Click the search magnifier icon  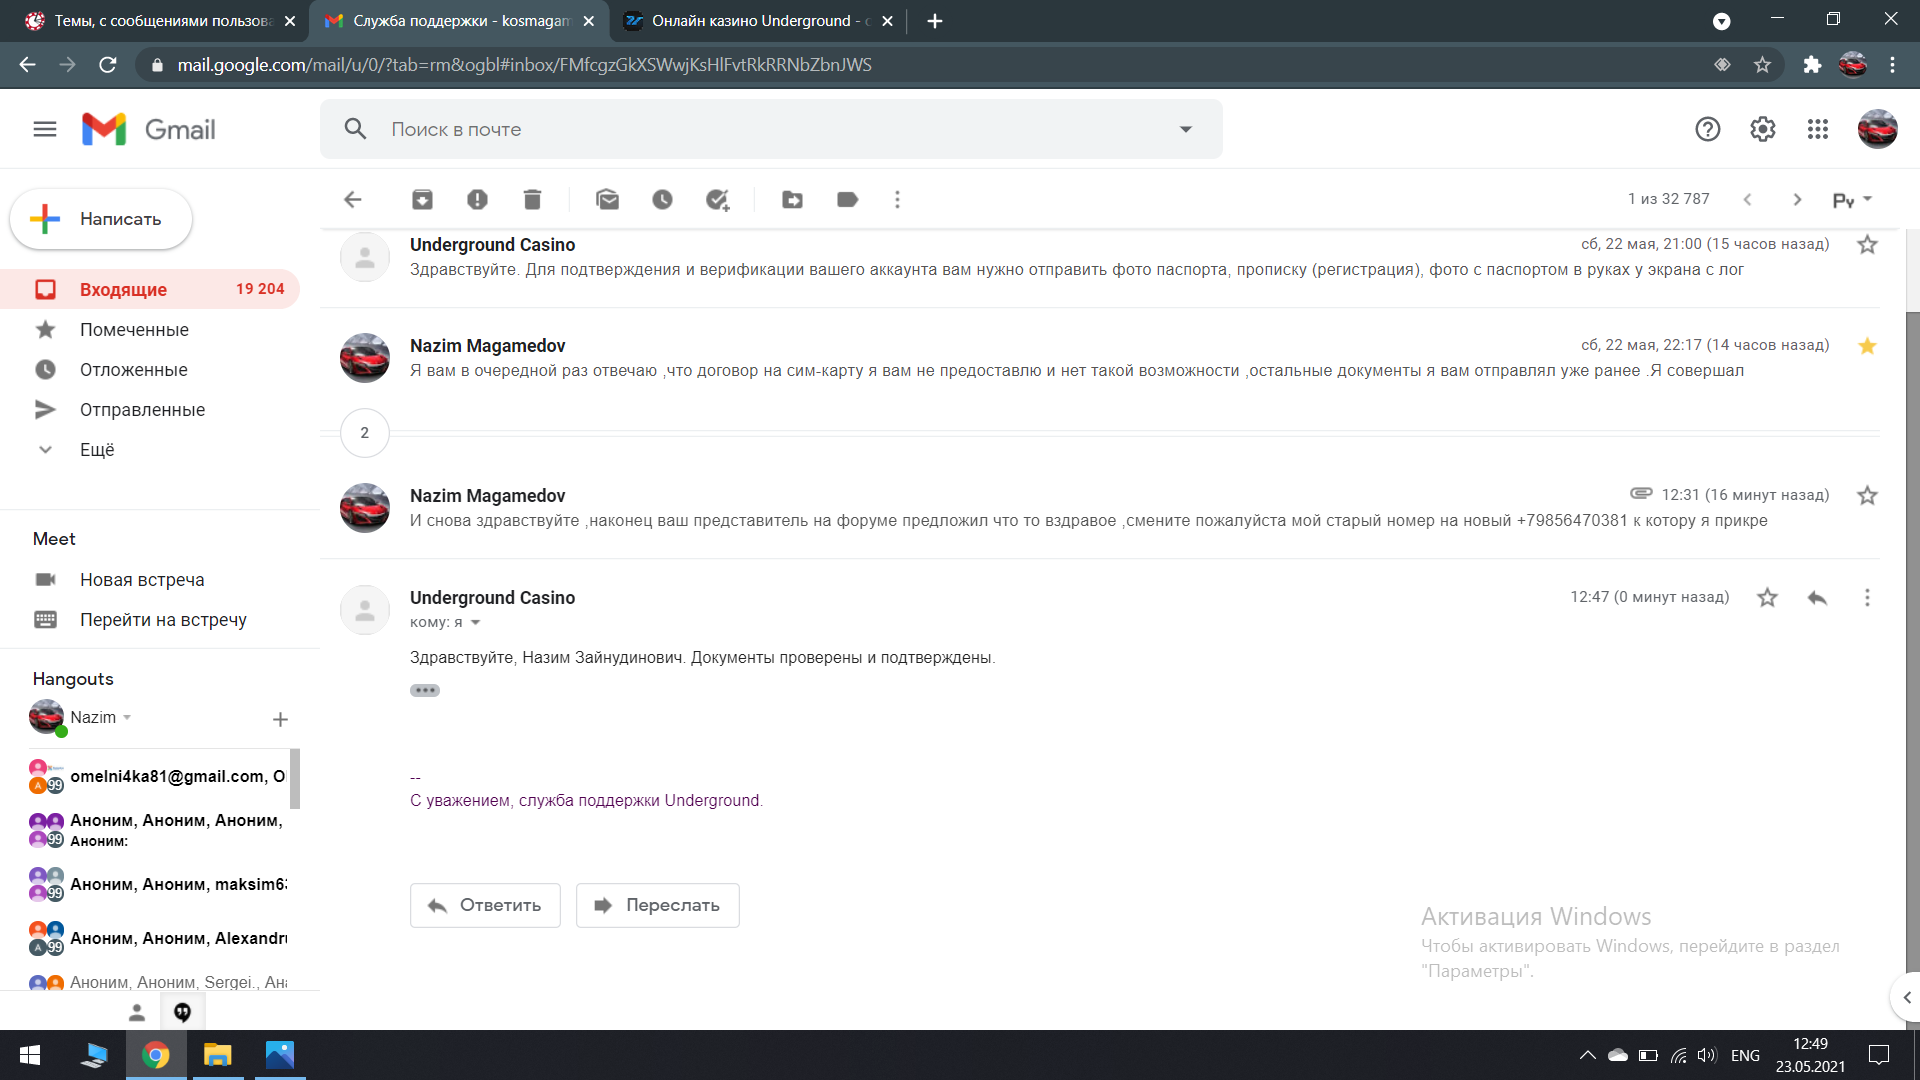click(x=355, y=129)
